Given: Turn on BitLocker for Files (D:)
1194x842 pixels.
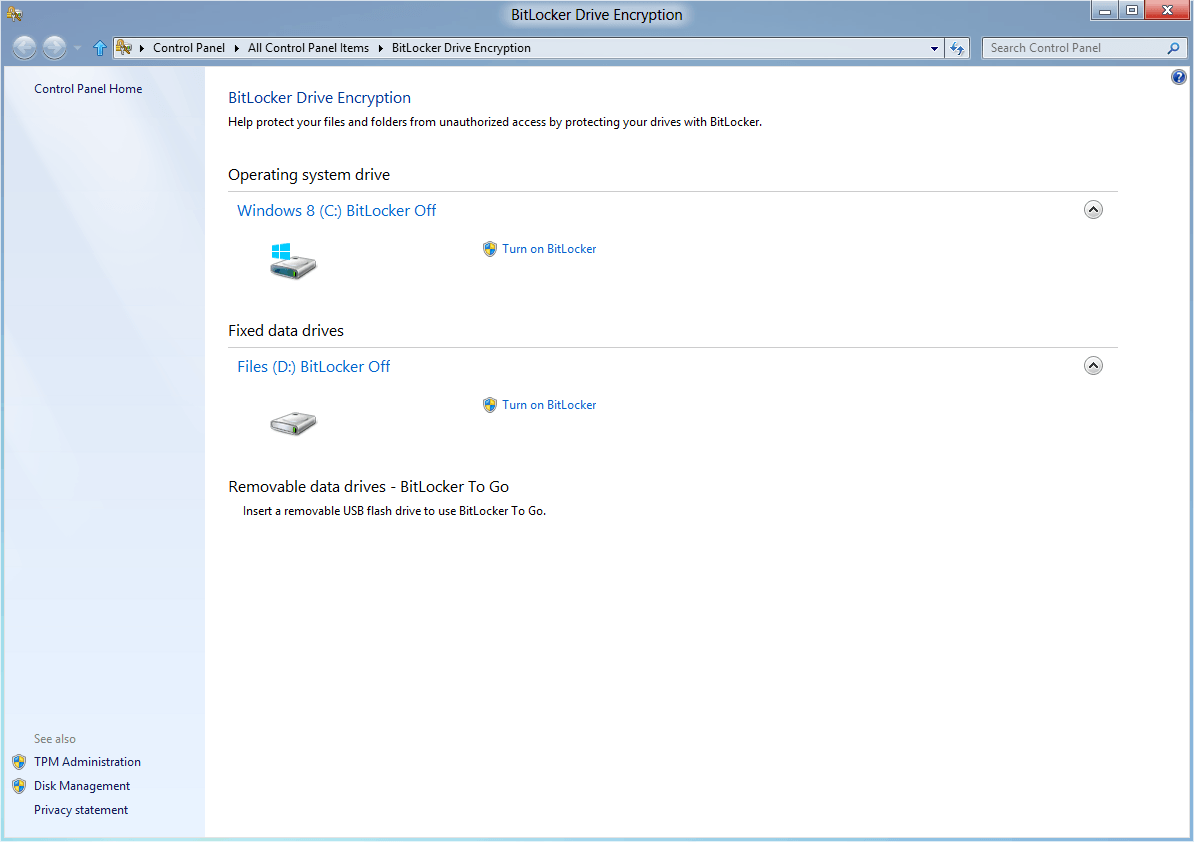Looking at the screenshot, I should (x=549, y=405).
